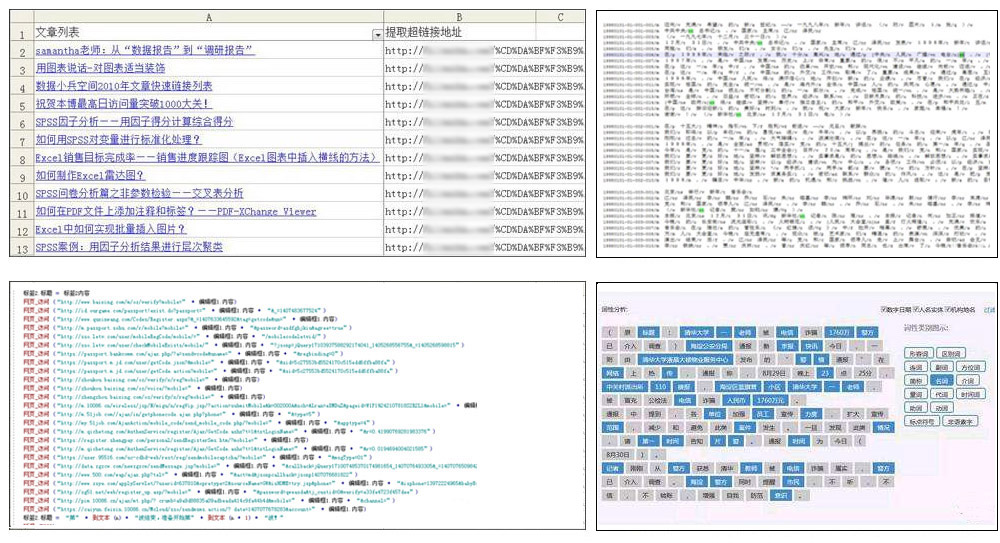This screenshot has width=1000, height=543.
Task: Click the 过滤 link
Action: coord(989,309)
